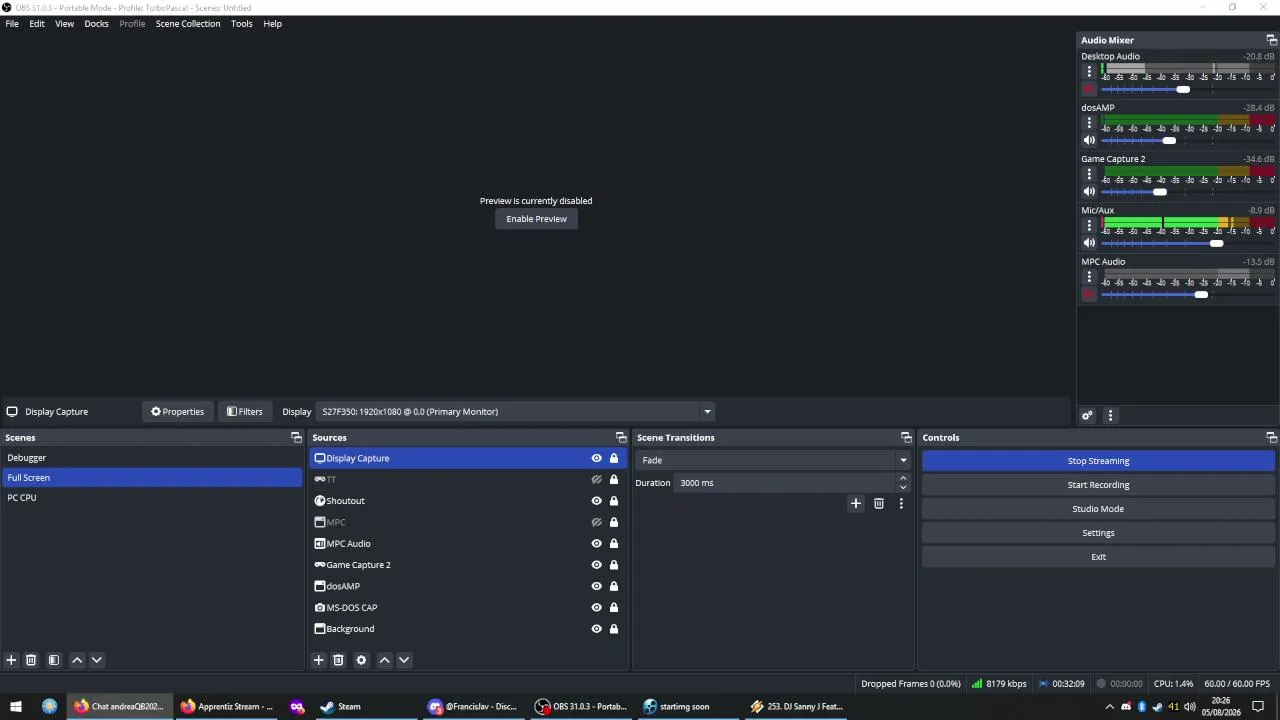Pop out the Controls dock
Screen dimensions: 1280x720
(x=1271, y=437)
